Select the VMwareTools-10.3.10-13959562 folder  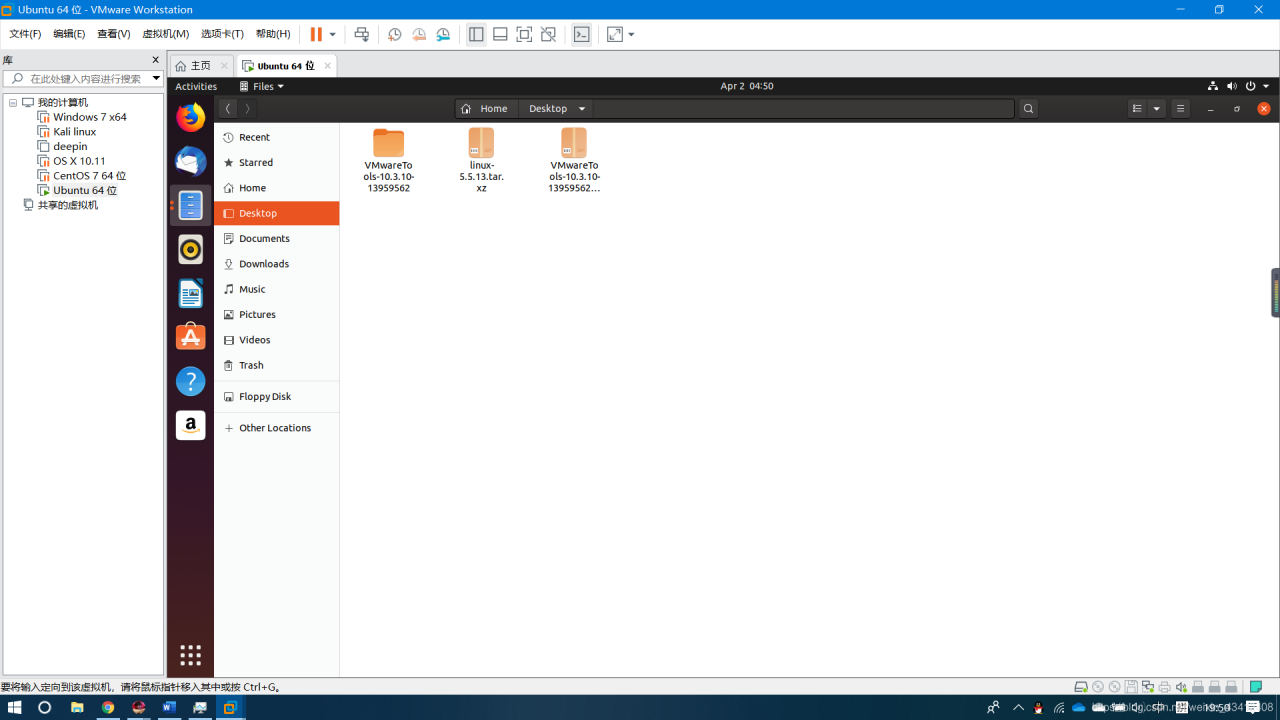pos(388,161)
